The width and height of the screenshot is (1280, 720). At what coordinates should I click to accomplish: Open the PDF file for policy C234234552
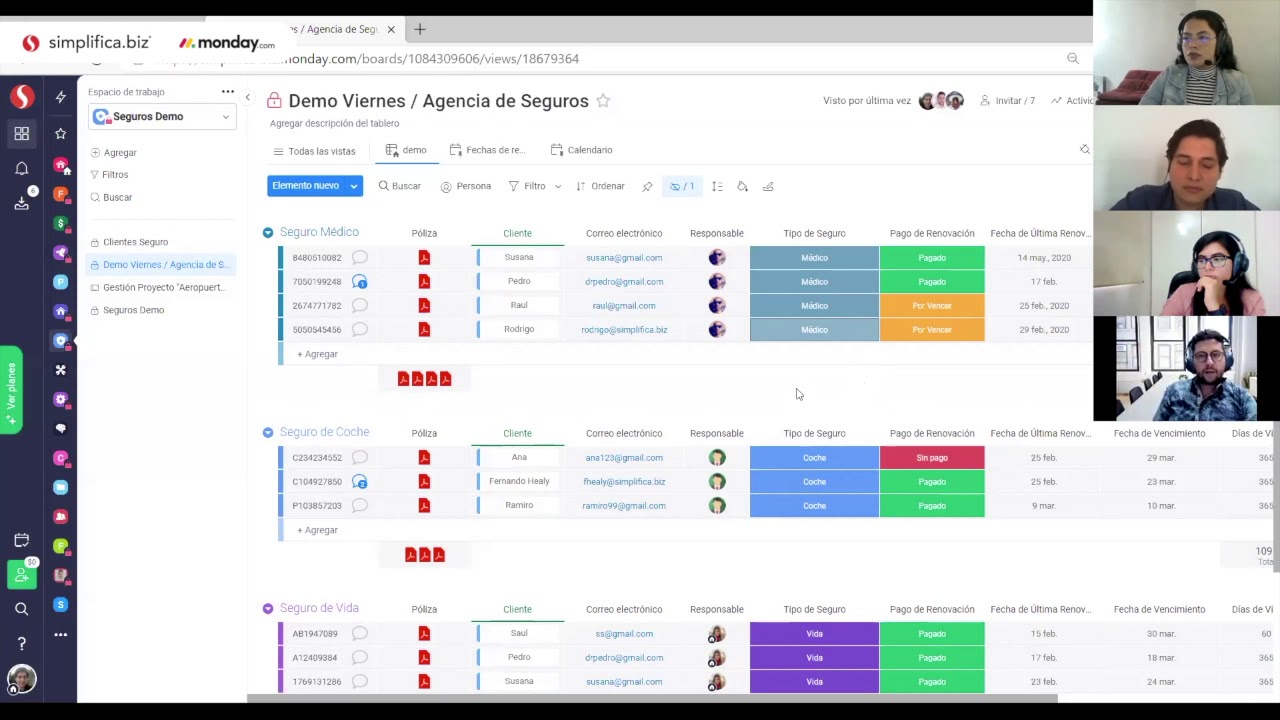[424, 458]
